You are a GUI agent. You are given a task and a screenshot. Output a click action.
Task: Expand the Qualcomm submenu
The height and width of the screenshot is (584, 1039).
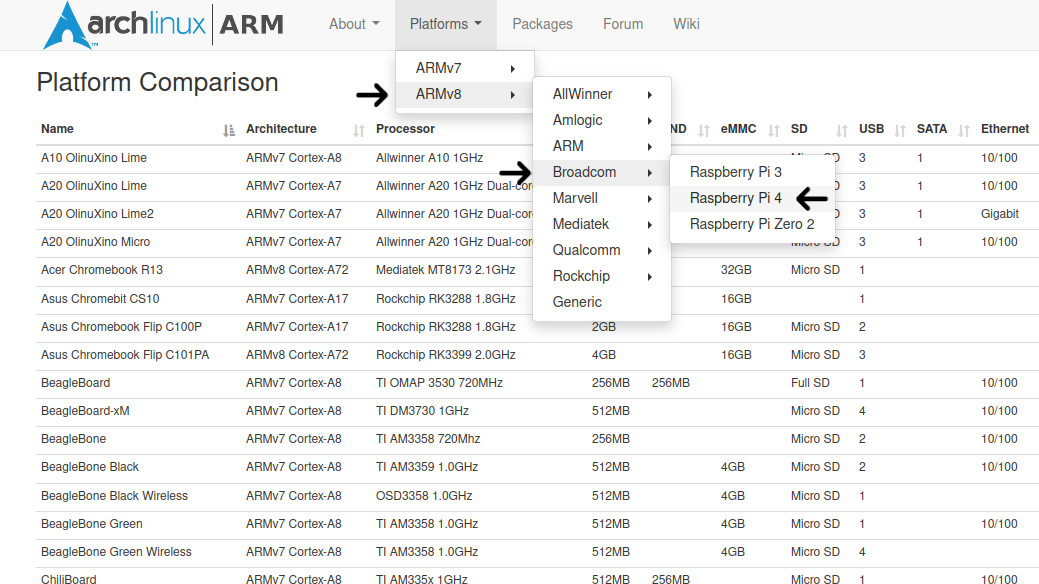[x=602, y=250]
